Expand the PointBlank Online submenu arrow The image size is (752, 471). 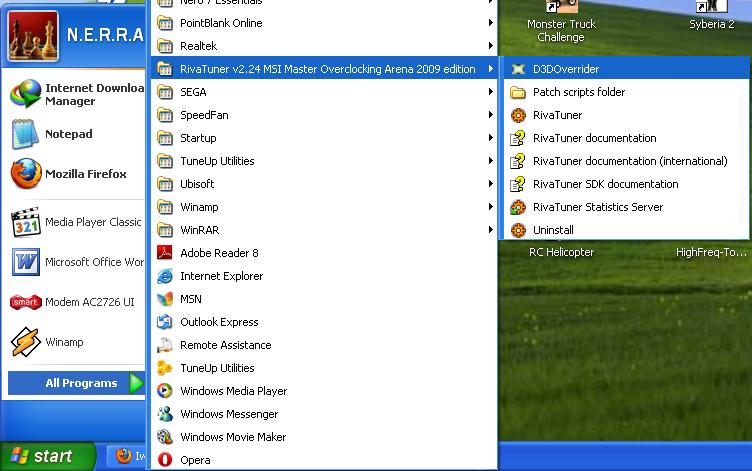[491, 23]
